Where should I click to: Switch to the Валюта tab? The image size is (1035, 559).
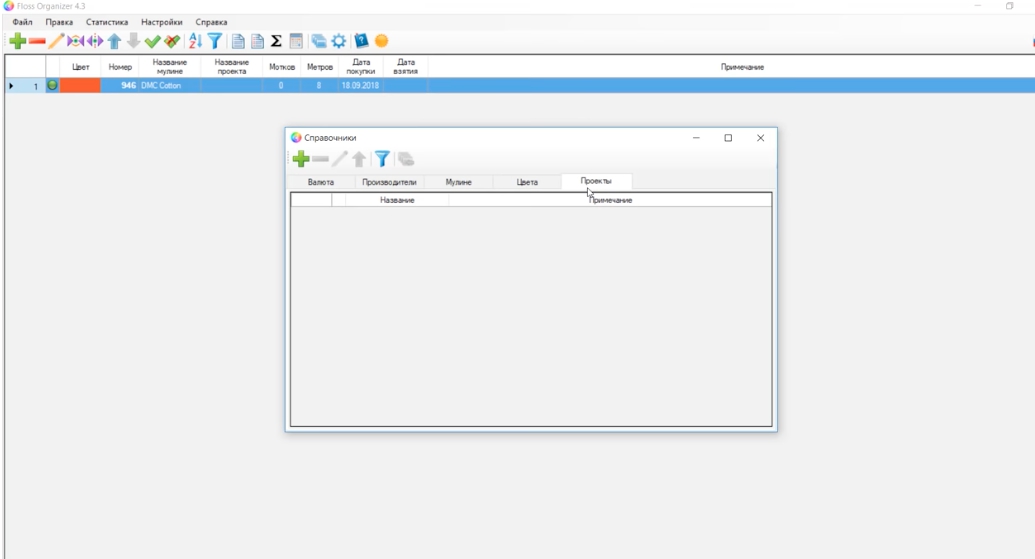pos(321,182)
